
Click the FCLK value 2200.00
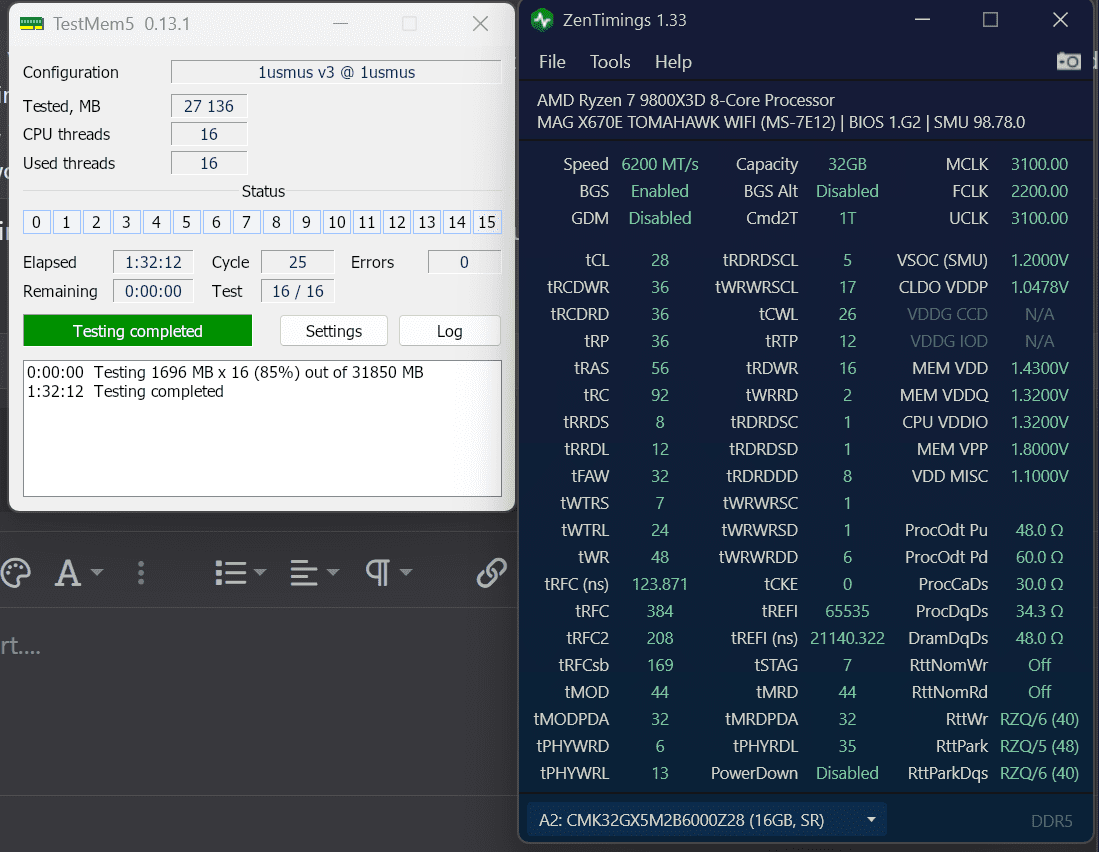coord(1039,191)
